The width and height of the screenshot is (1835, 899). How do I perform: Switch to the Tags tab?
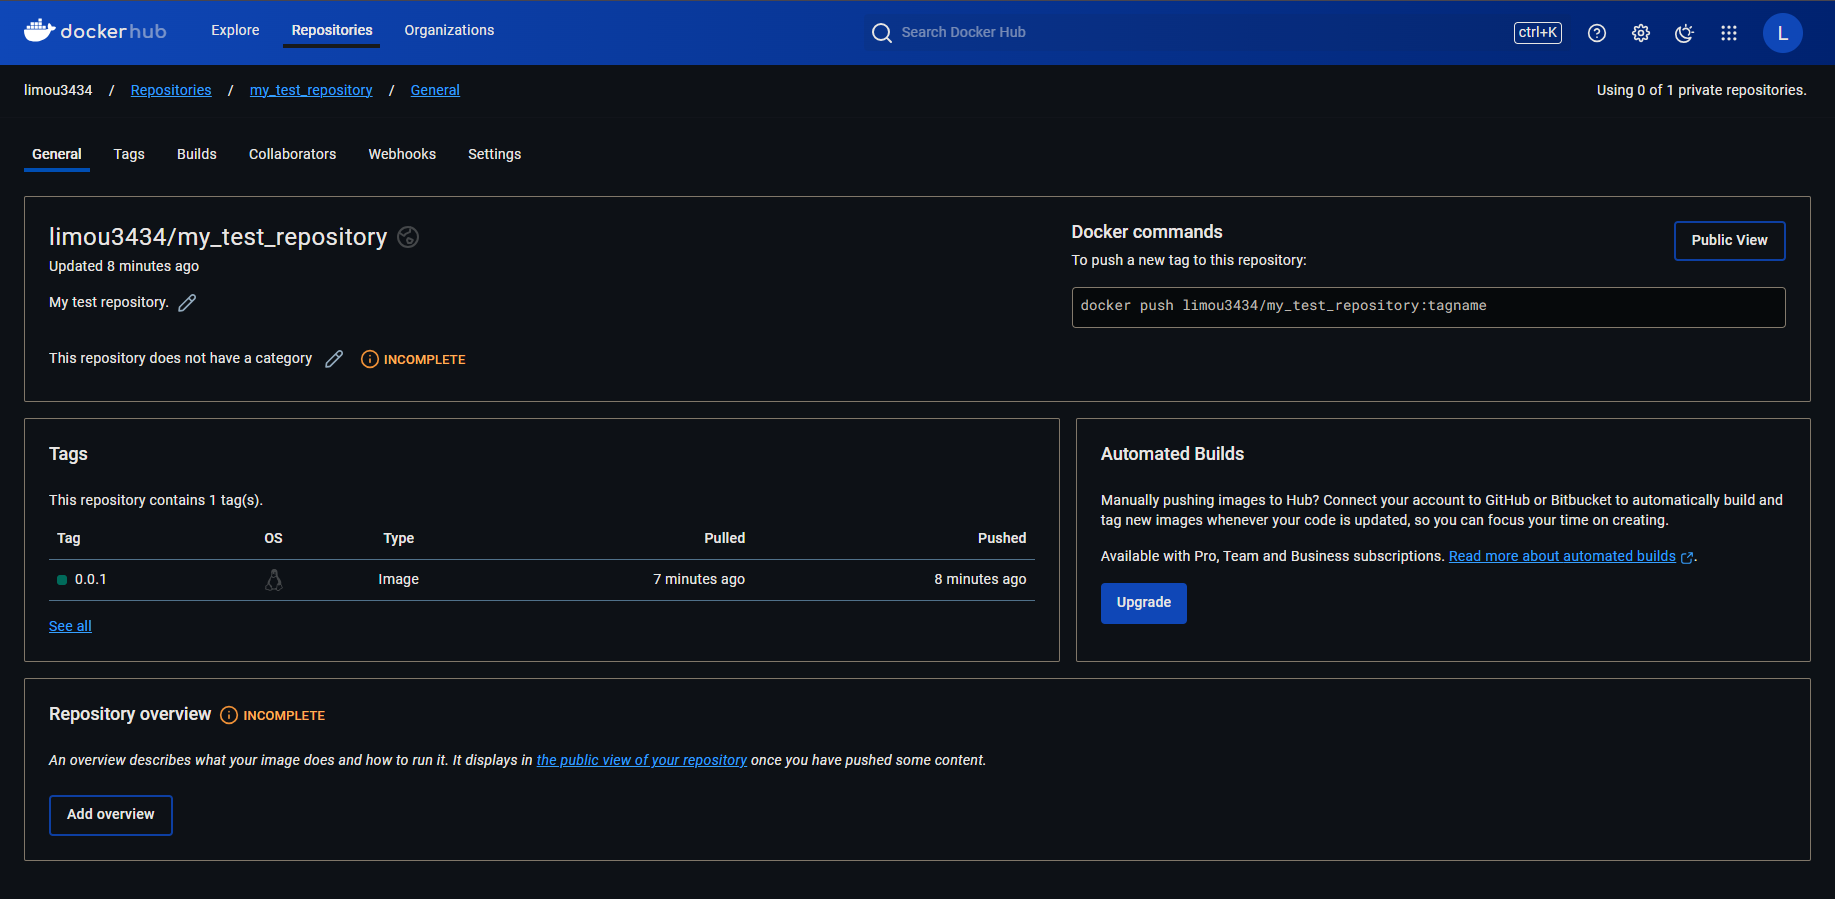pos(129,154)
